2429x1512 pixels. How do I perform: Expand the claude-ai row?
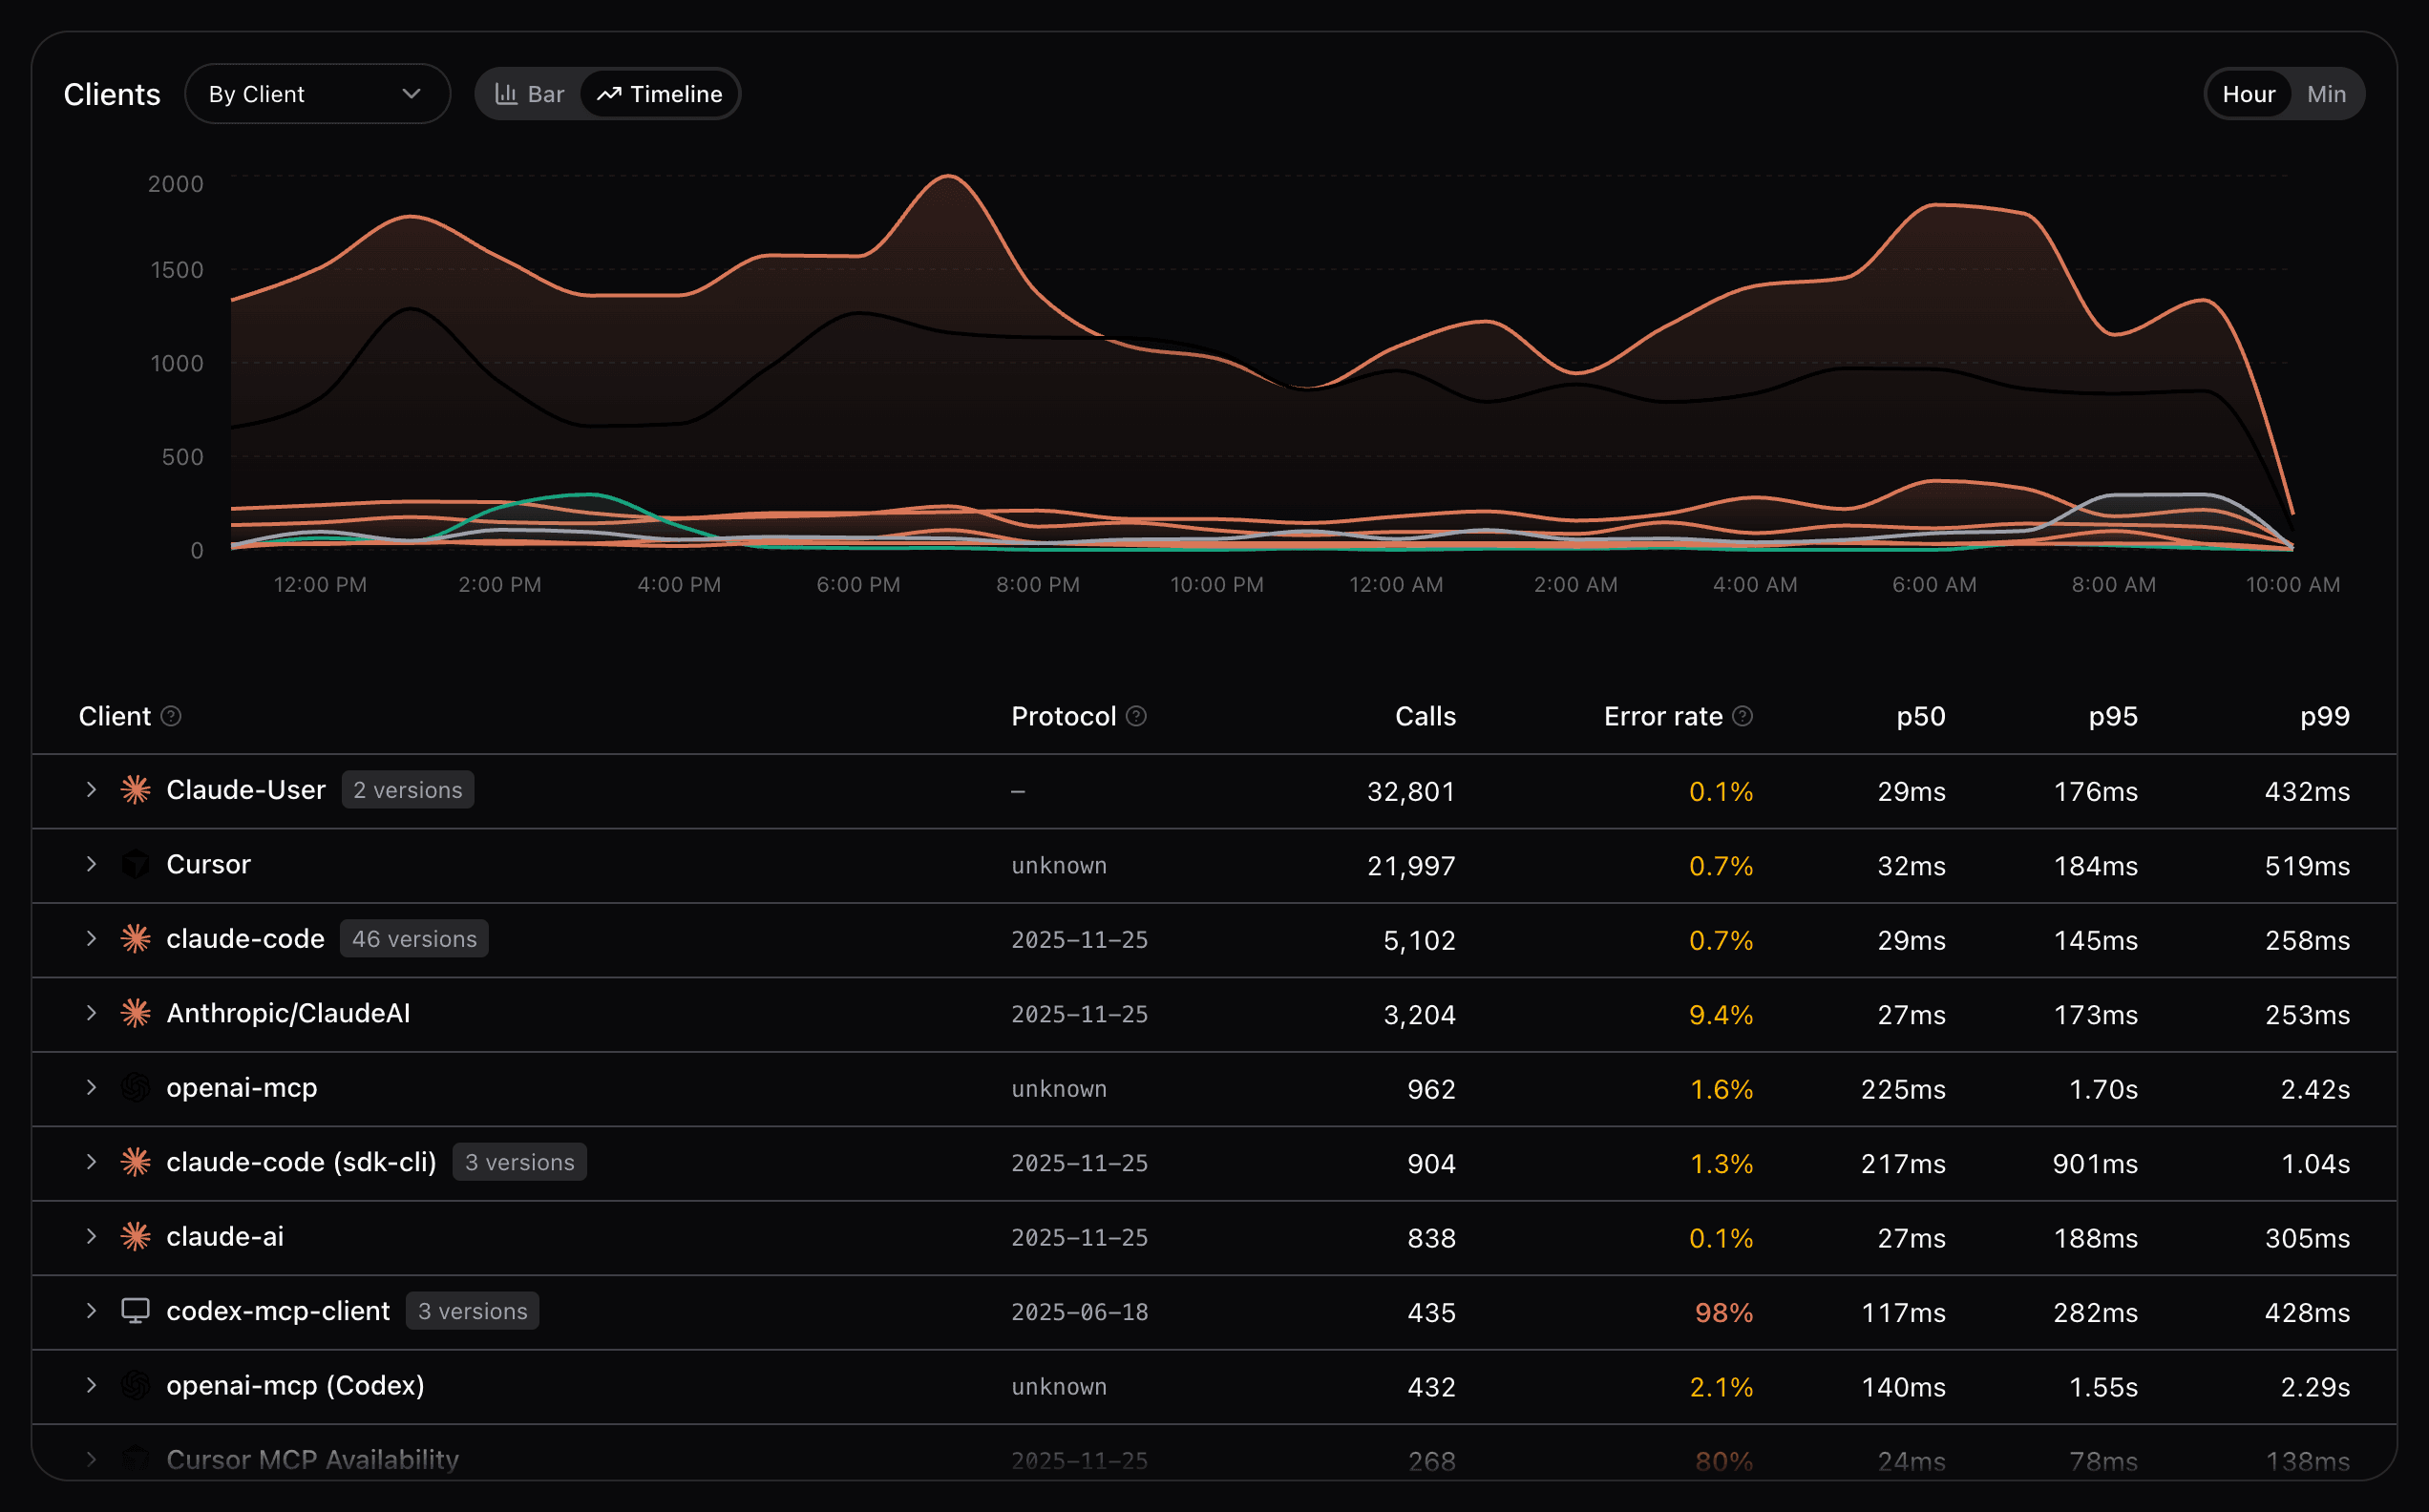[x=91, y=1237]
